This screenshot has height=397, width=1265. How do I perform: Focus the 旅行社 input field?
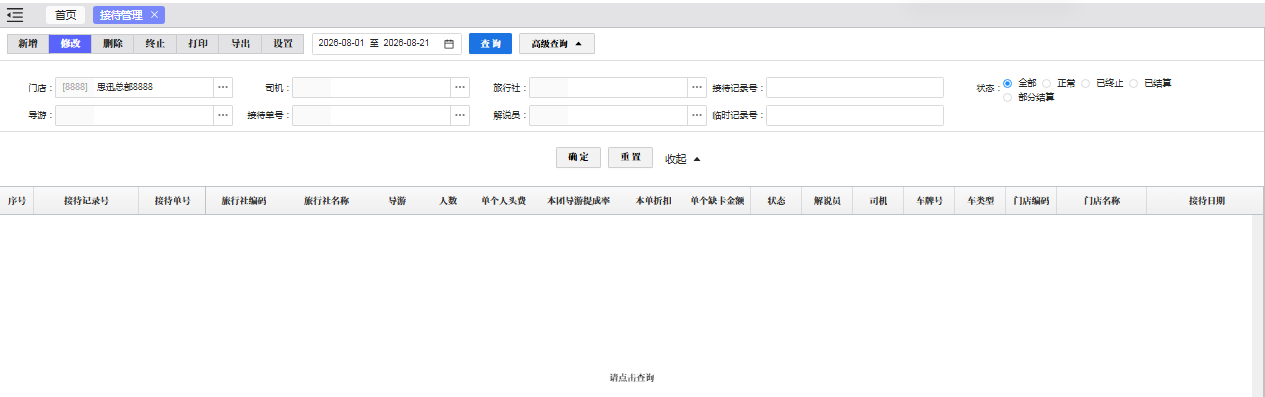(608, 87)
